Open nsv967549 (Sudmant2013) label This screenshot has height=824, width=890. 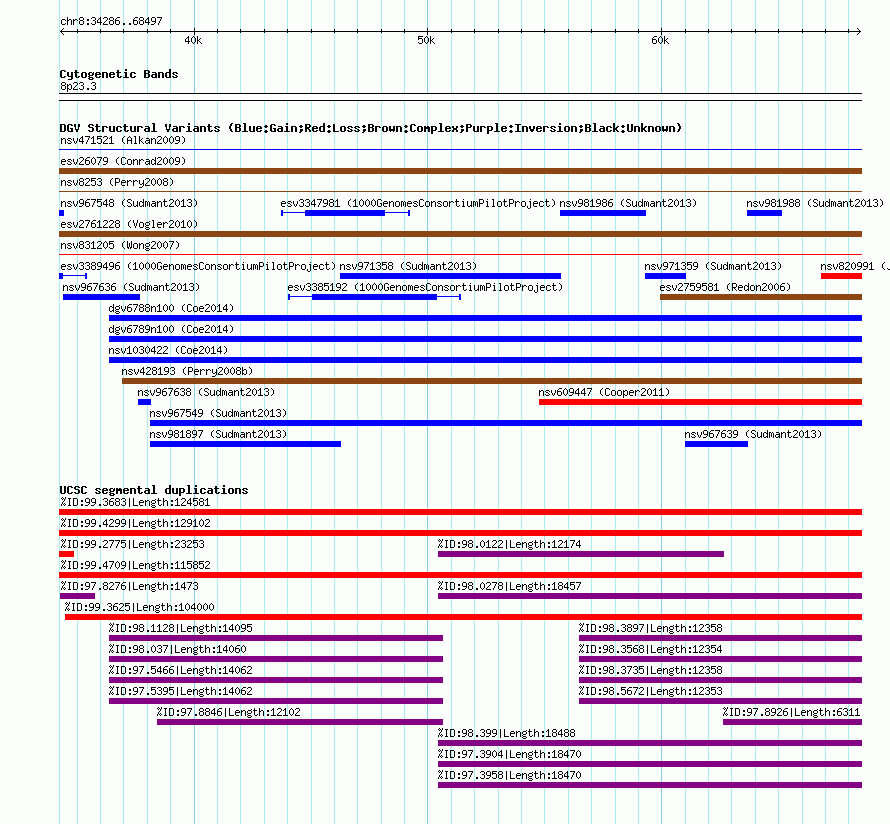tap(218, 413)
